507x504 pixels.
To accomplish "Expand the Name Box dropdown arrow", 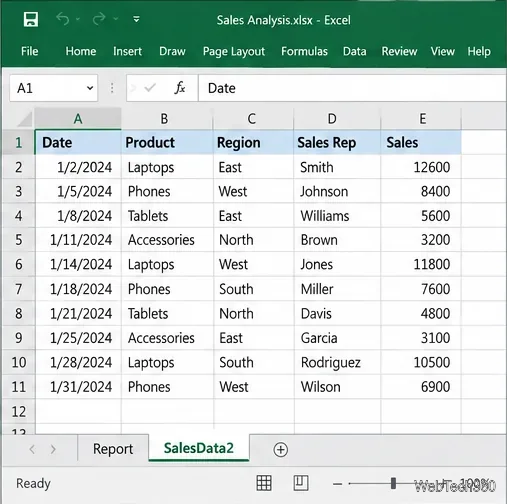I will (x=90, y=88).
